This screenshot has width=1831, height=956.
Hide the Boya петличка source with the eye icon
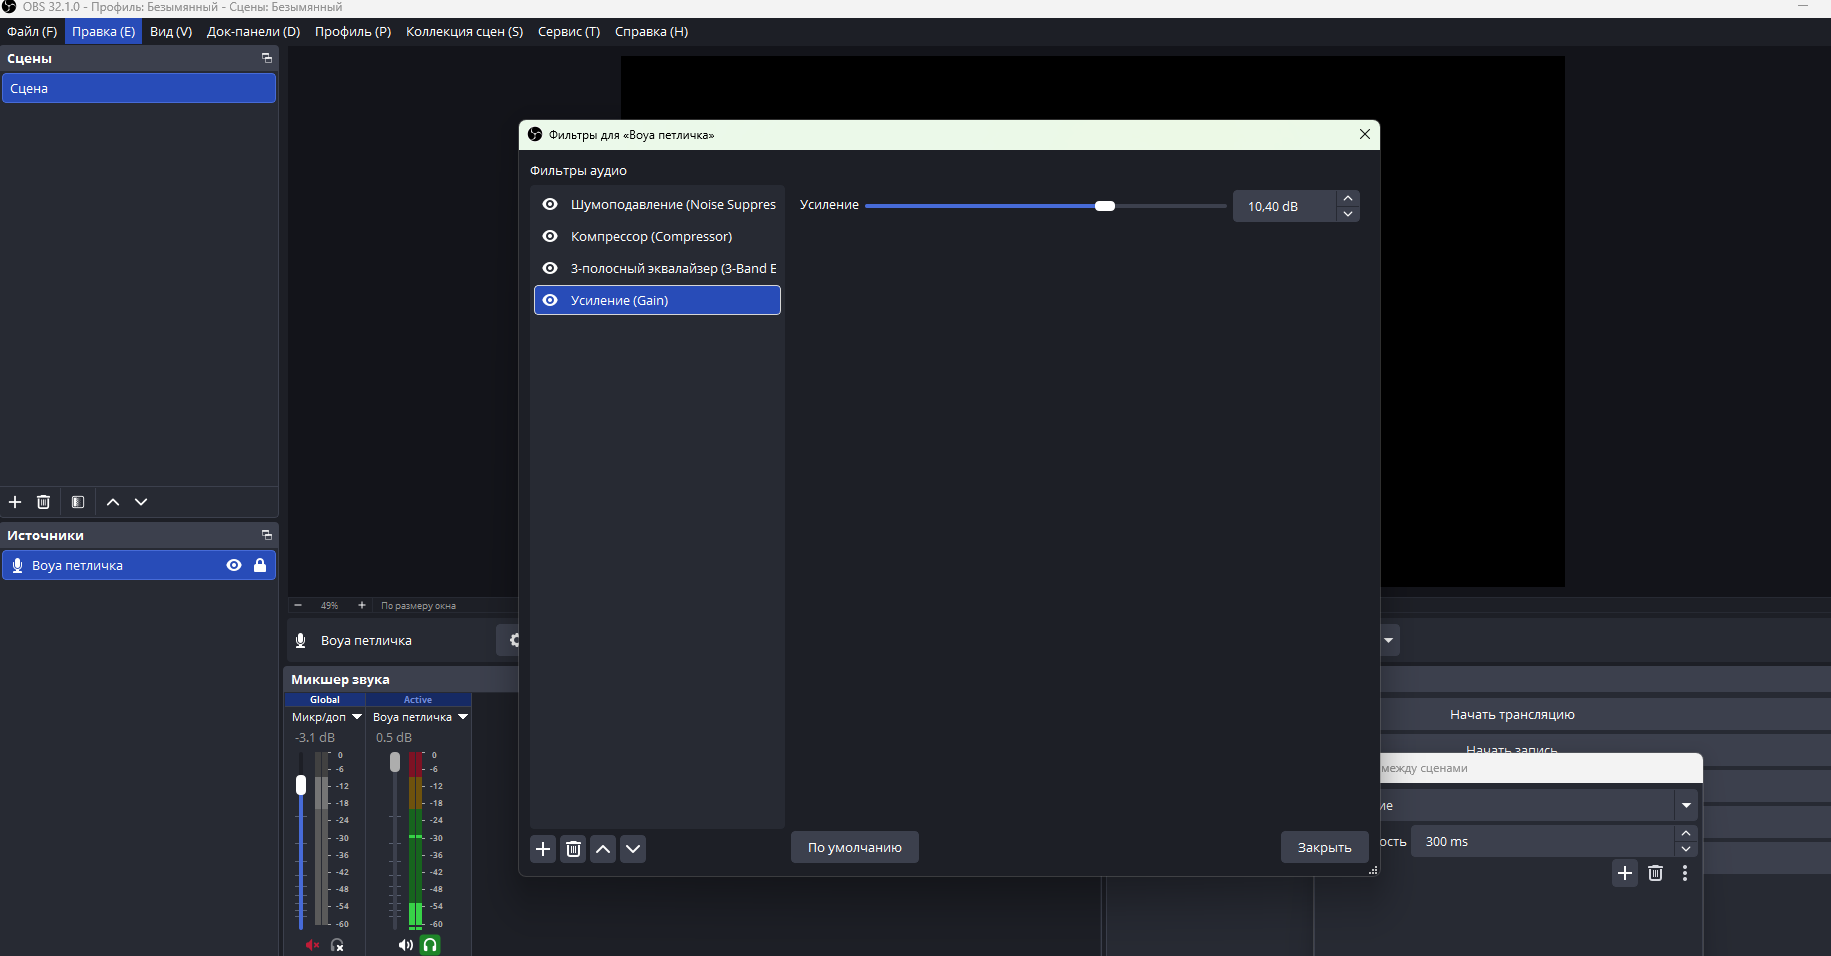coord(234,565)
